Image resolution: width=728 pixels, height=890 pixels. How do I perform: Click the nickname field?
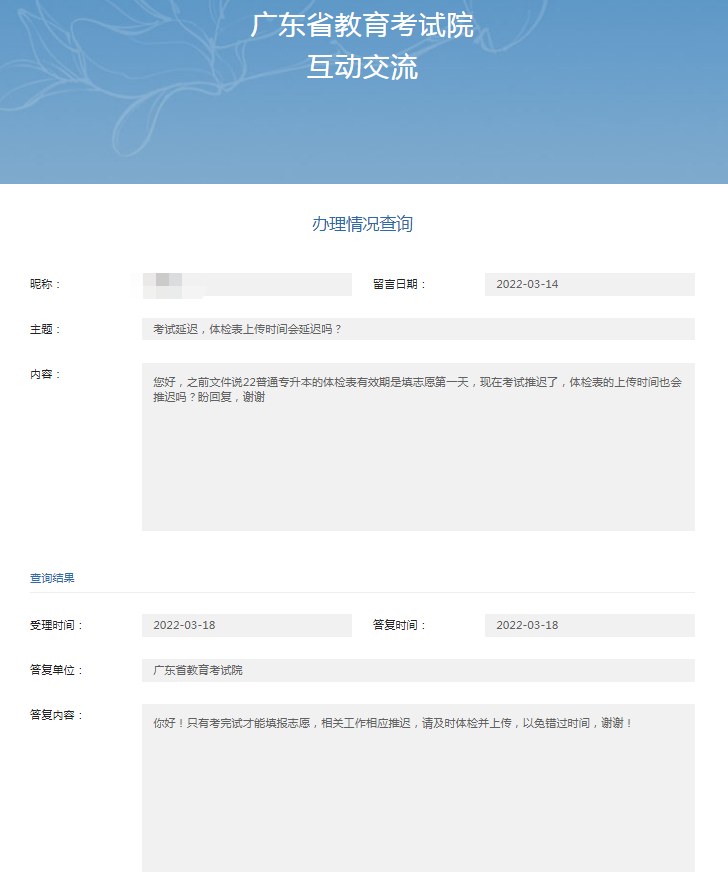click(x=247, y=284)
